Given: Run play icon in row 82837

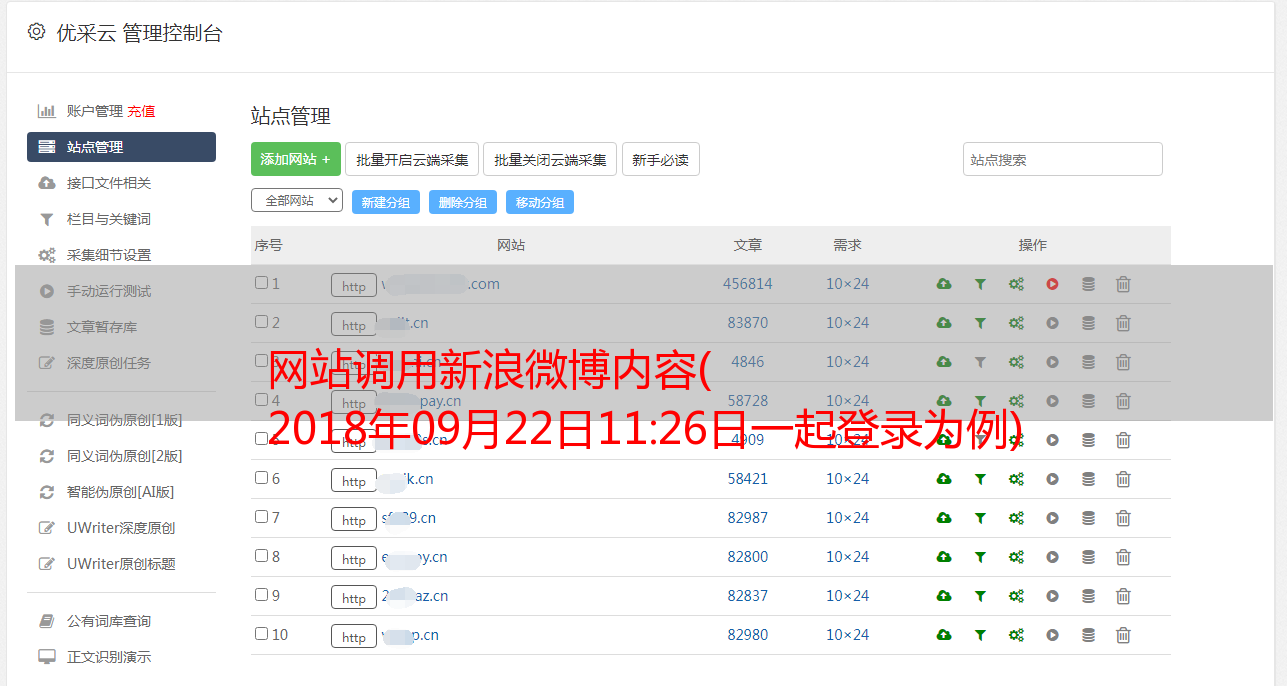Looking at the screenshot, I should [x=1052, y=596].
